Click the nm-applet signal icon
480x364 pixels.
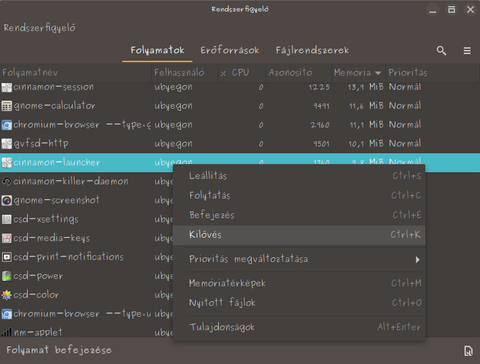(6, 332)
